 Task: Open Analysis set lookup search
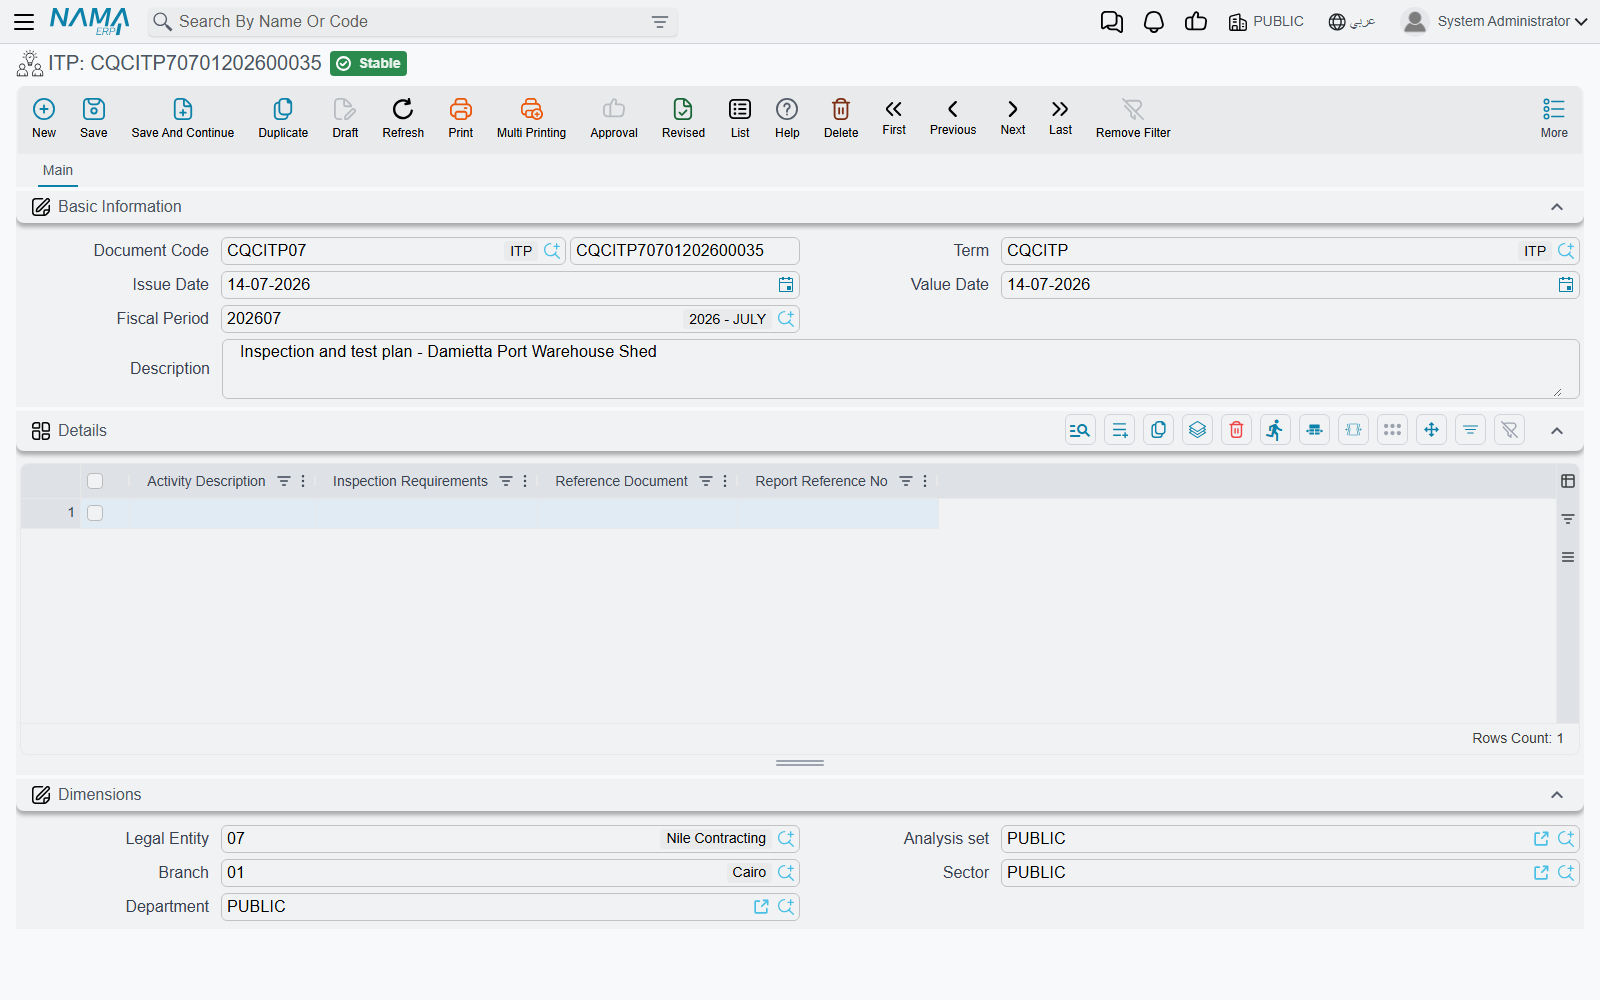click(1566, 839)
